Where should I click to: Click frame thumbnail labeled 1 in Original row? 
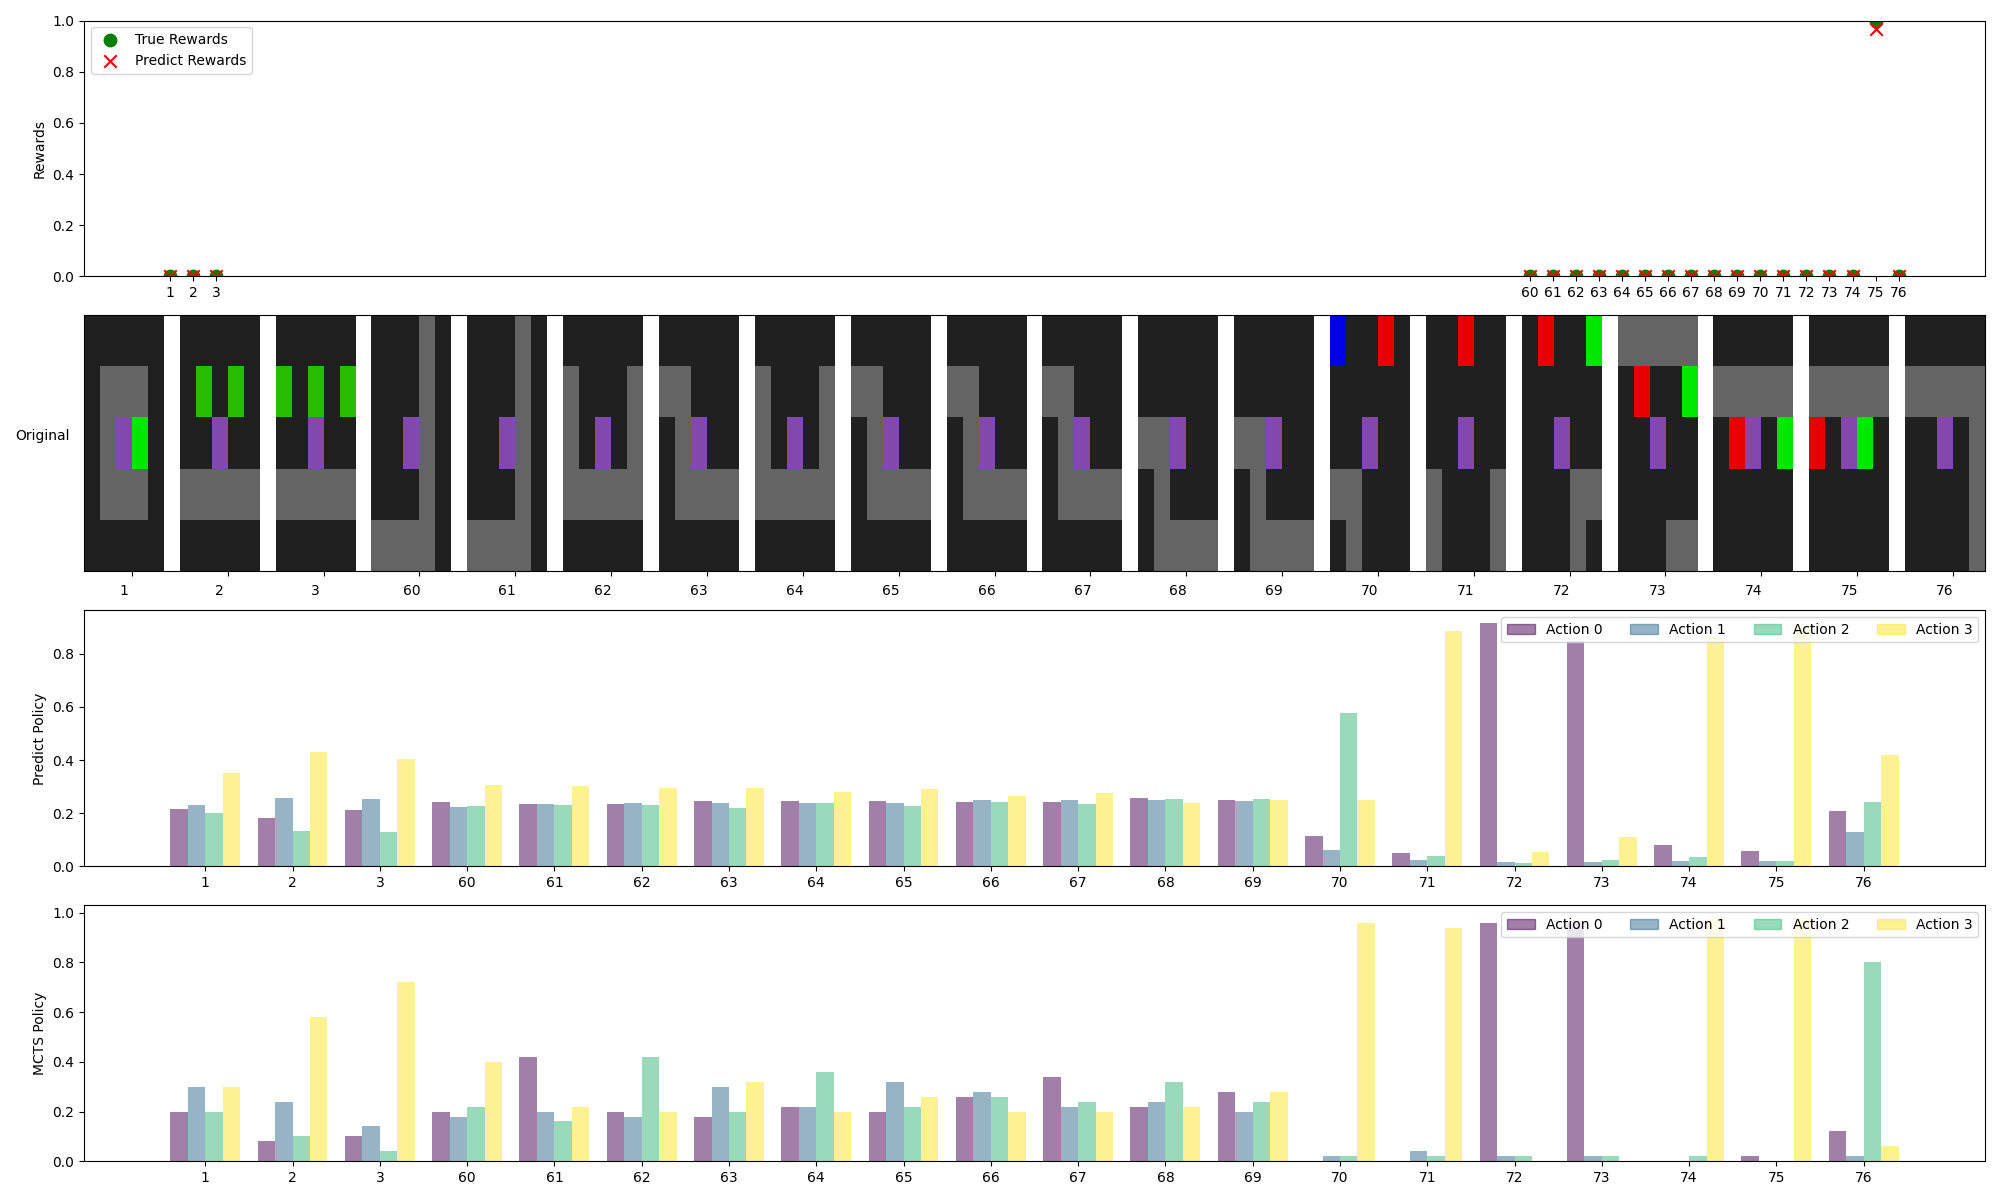point(124,443)
